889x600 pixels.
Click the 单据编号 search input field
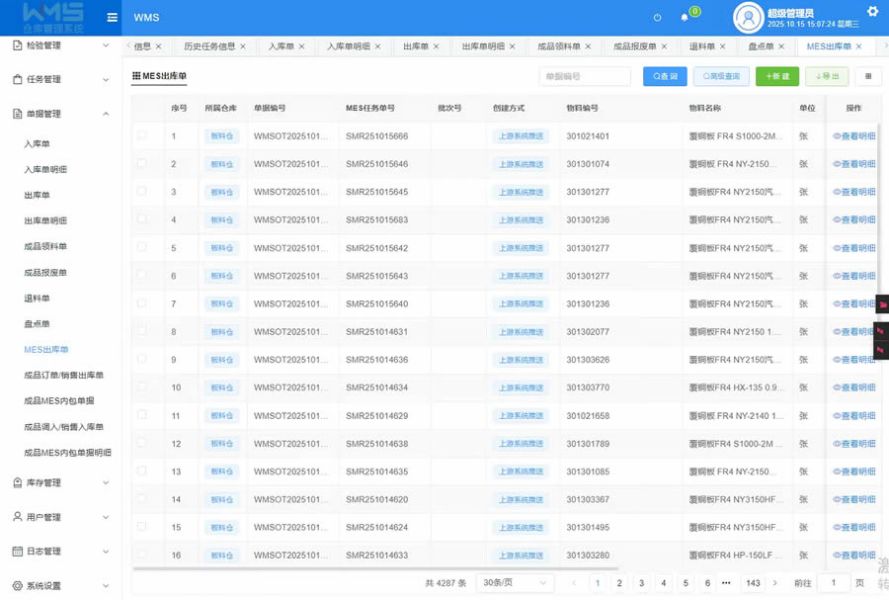point(585,76)
